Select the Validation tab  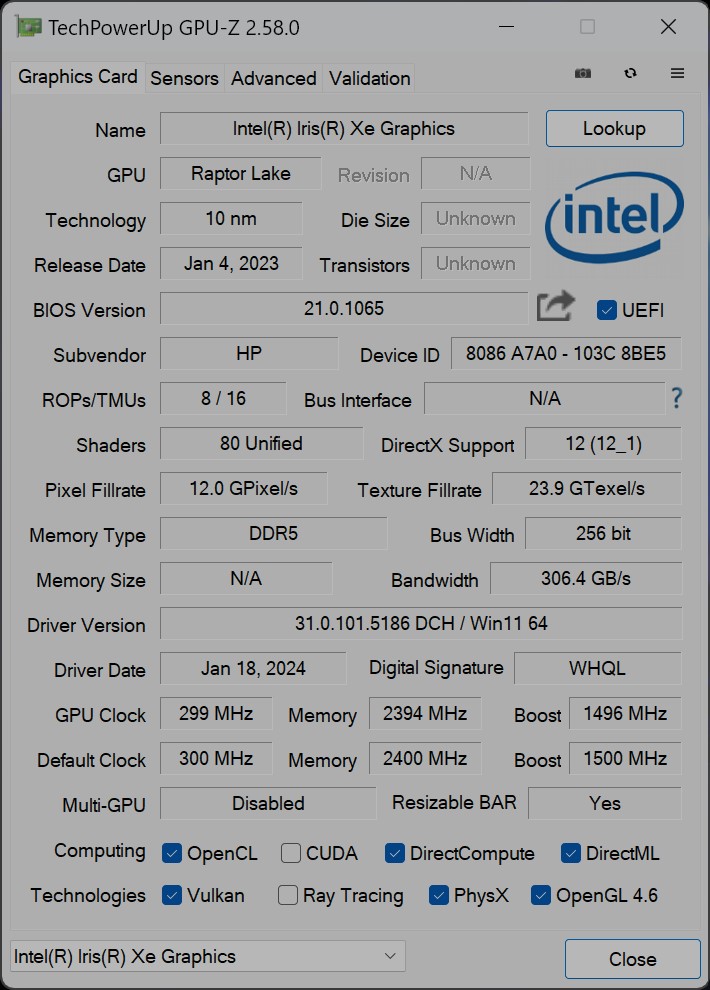tap(369, 78)
